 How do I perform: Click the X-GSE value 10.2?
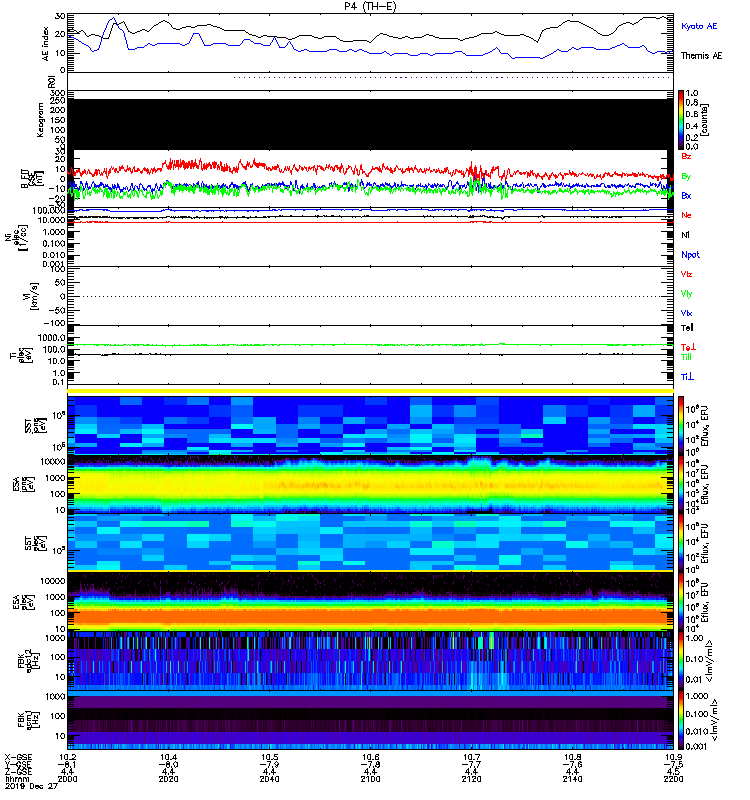[x=67, y=758]
